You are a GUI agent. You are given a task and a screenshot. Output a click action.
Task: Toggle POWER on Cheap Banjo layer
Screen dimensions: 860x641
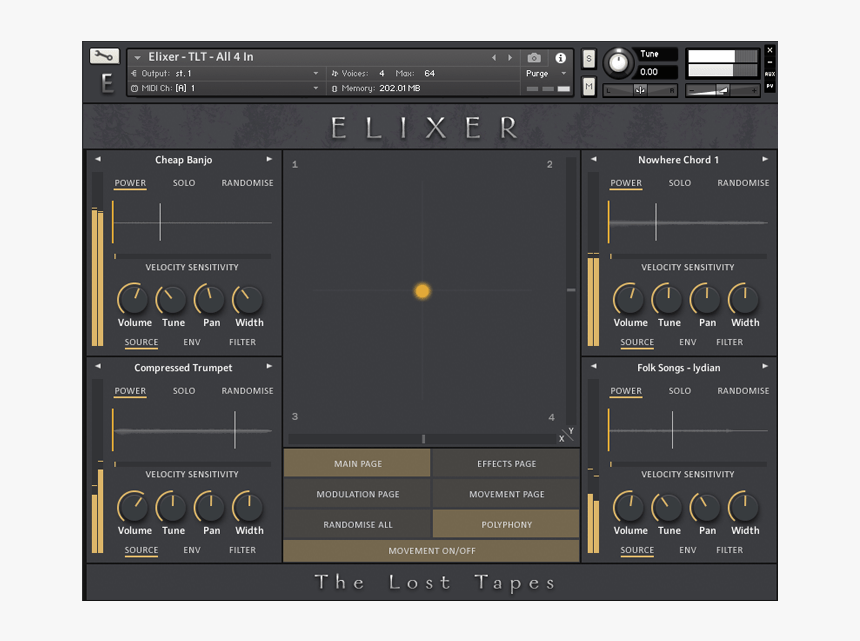coord(130,183)
